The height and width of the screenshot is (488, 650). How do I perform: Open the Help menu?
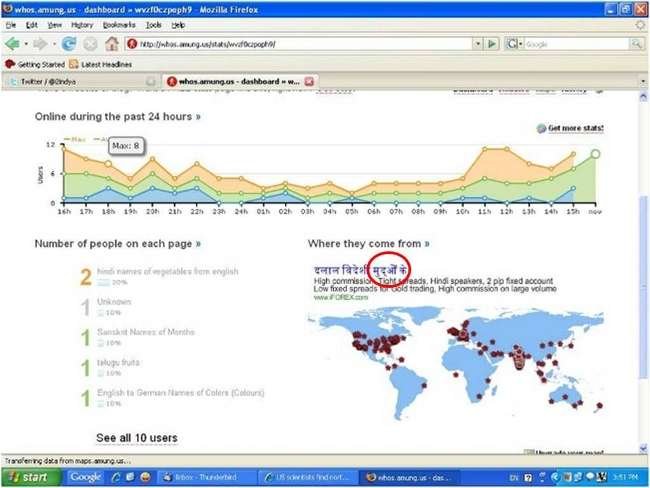pos(178,25)
